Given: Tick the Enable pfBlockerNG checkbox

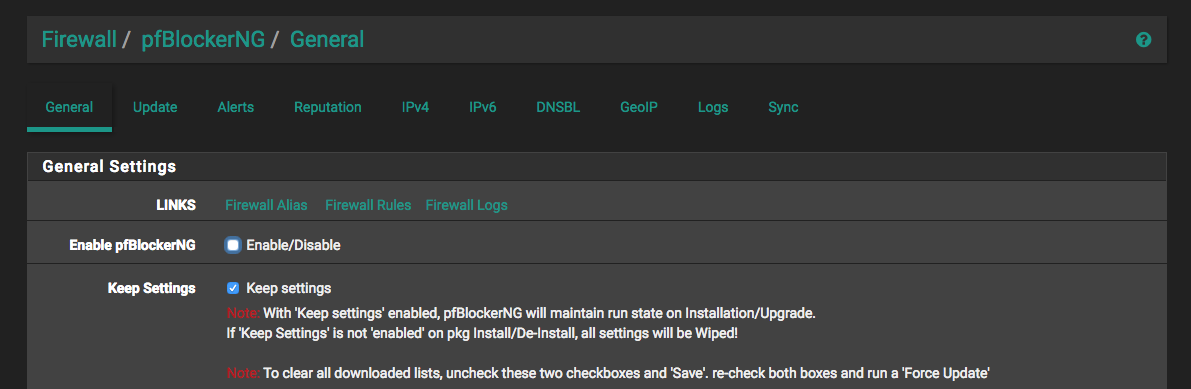Looking at the screenshot, I should [x=233, y=245].
